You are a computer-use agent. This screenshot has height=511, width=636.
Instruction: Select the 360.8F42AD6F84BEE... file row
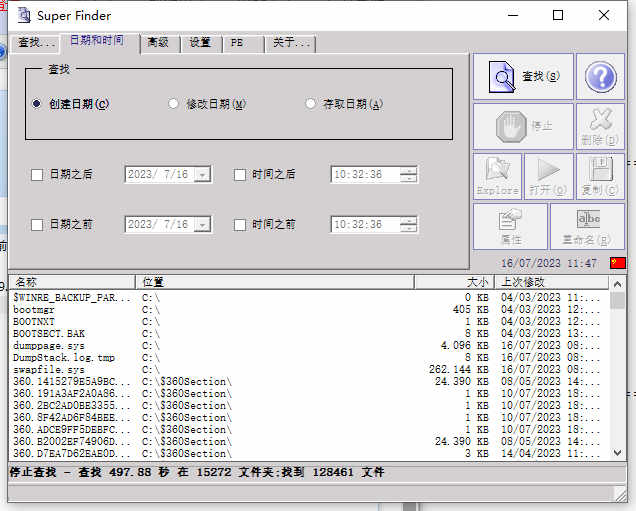309,418
